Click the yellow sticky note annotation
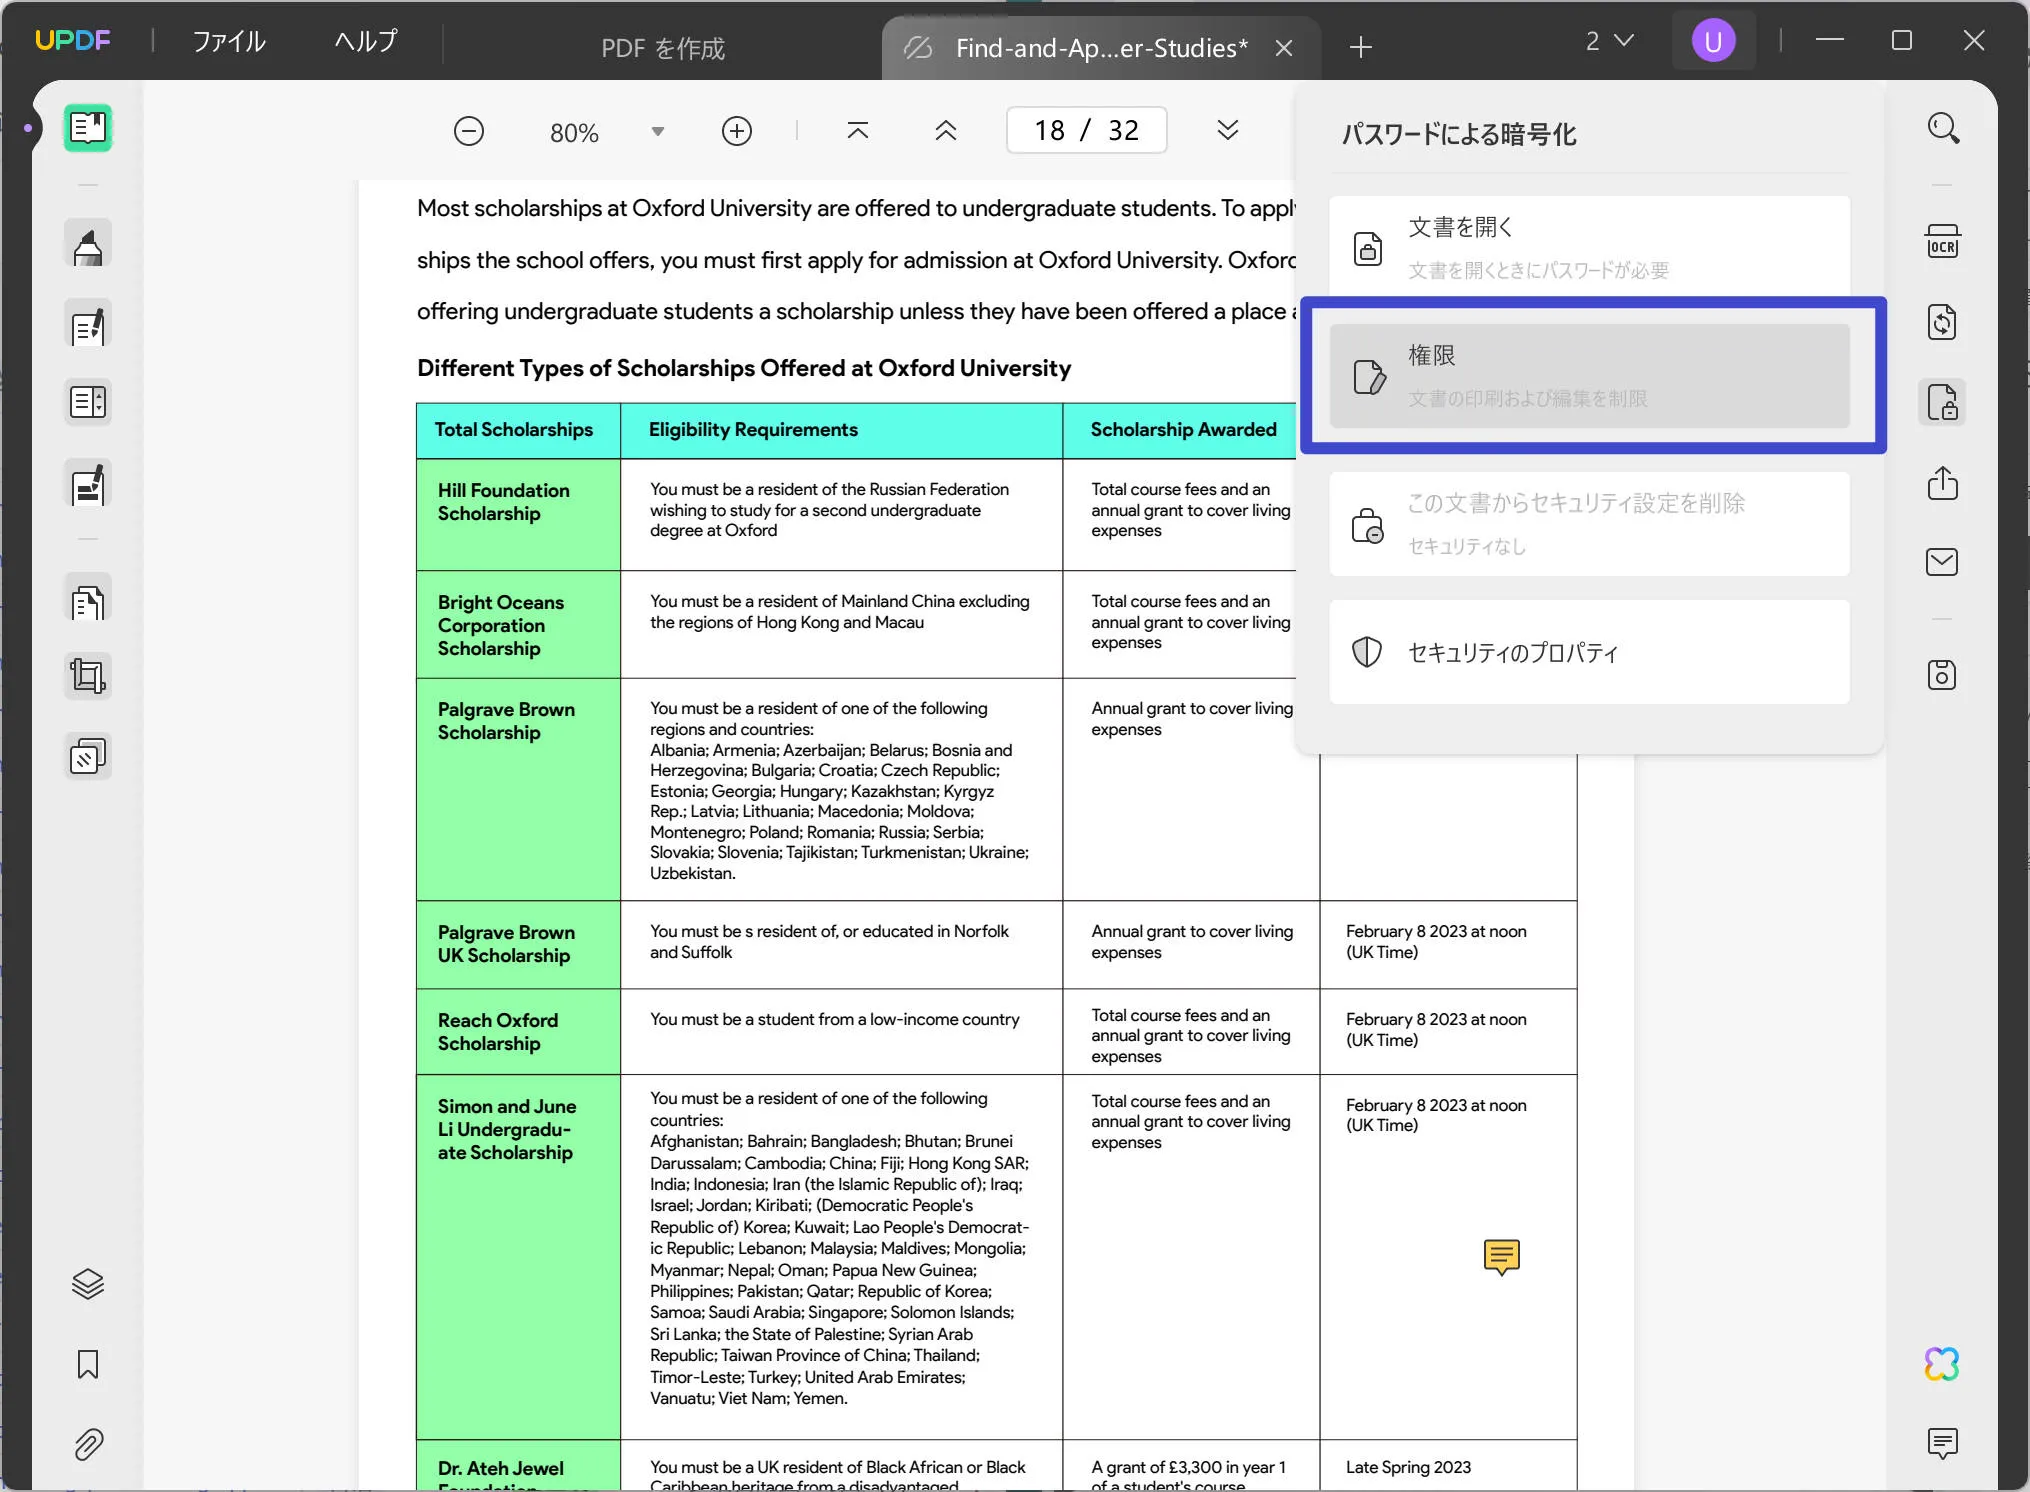Viewport: 2030px width, 1492px height. click(x=1502, y=1257)
